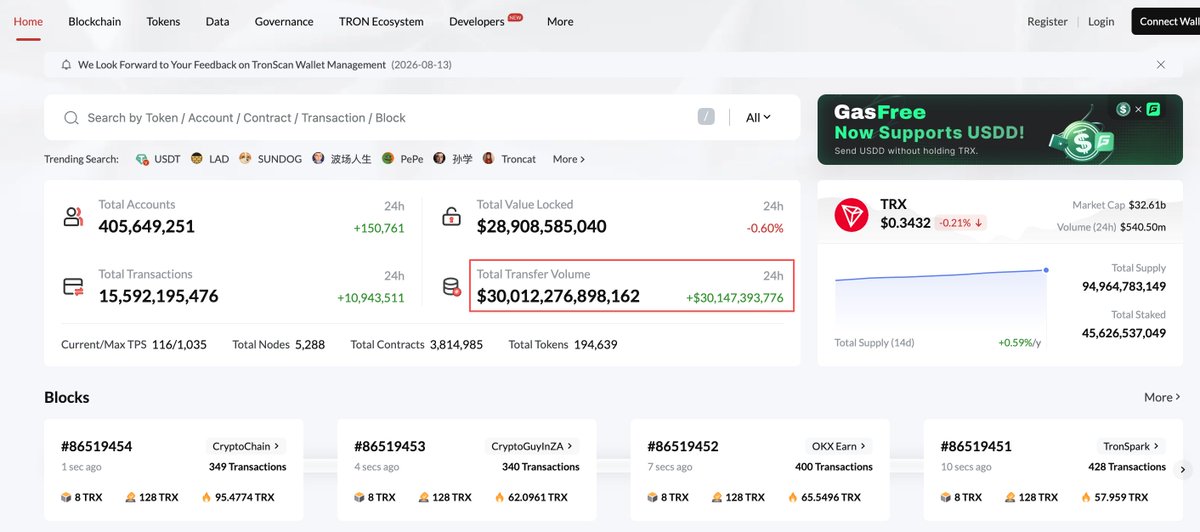Click Total Contracts 3,814,985
The height and width of the screenshot is (532, 1200).
pyautogui.click(x=417, y=344)
